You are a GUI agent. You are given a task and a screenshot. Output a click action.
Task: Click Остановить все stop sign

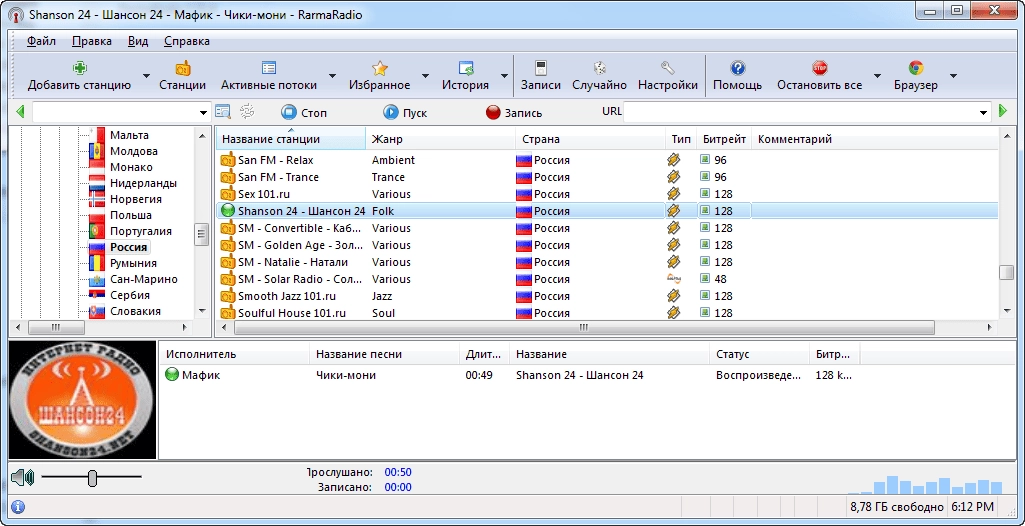tap(820, 67)
